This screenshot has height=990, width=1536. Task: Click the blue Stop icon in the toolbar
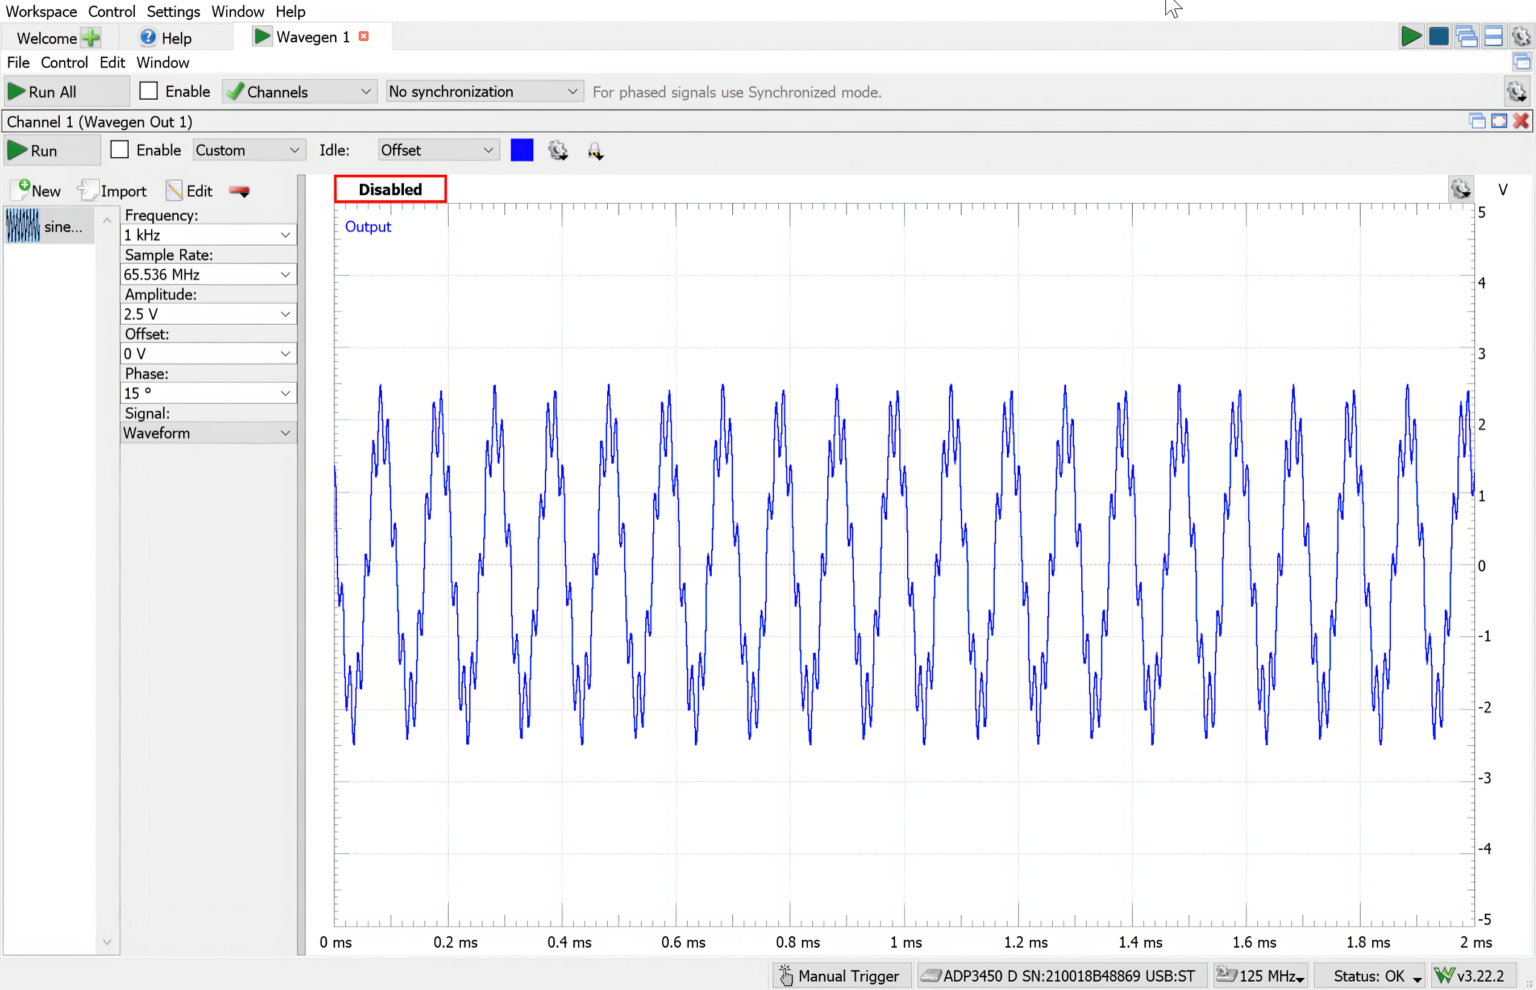(x=1438, y=35)
